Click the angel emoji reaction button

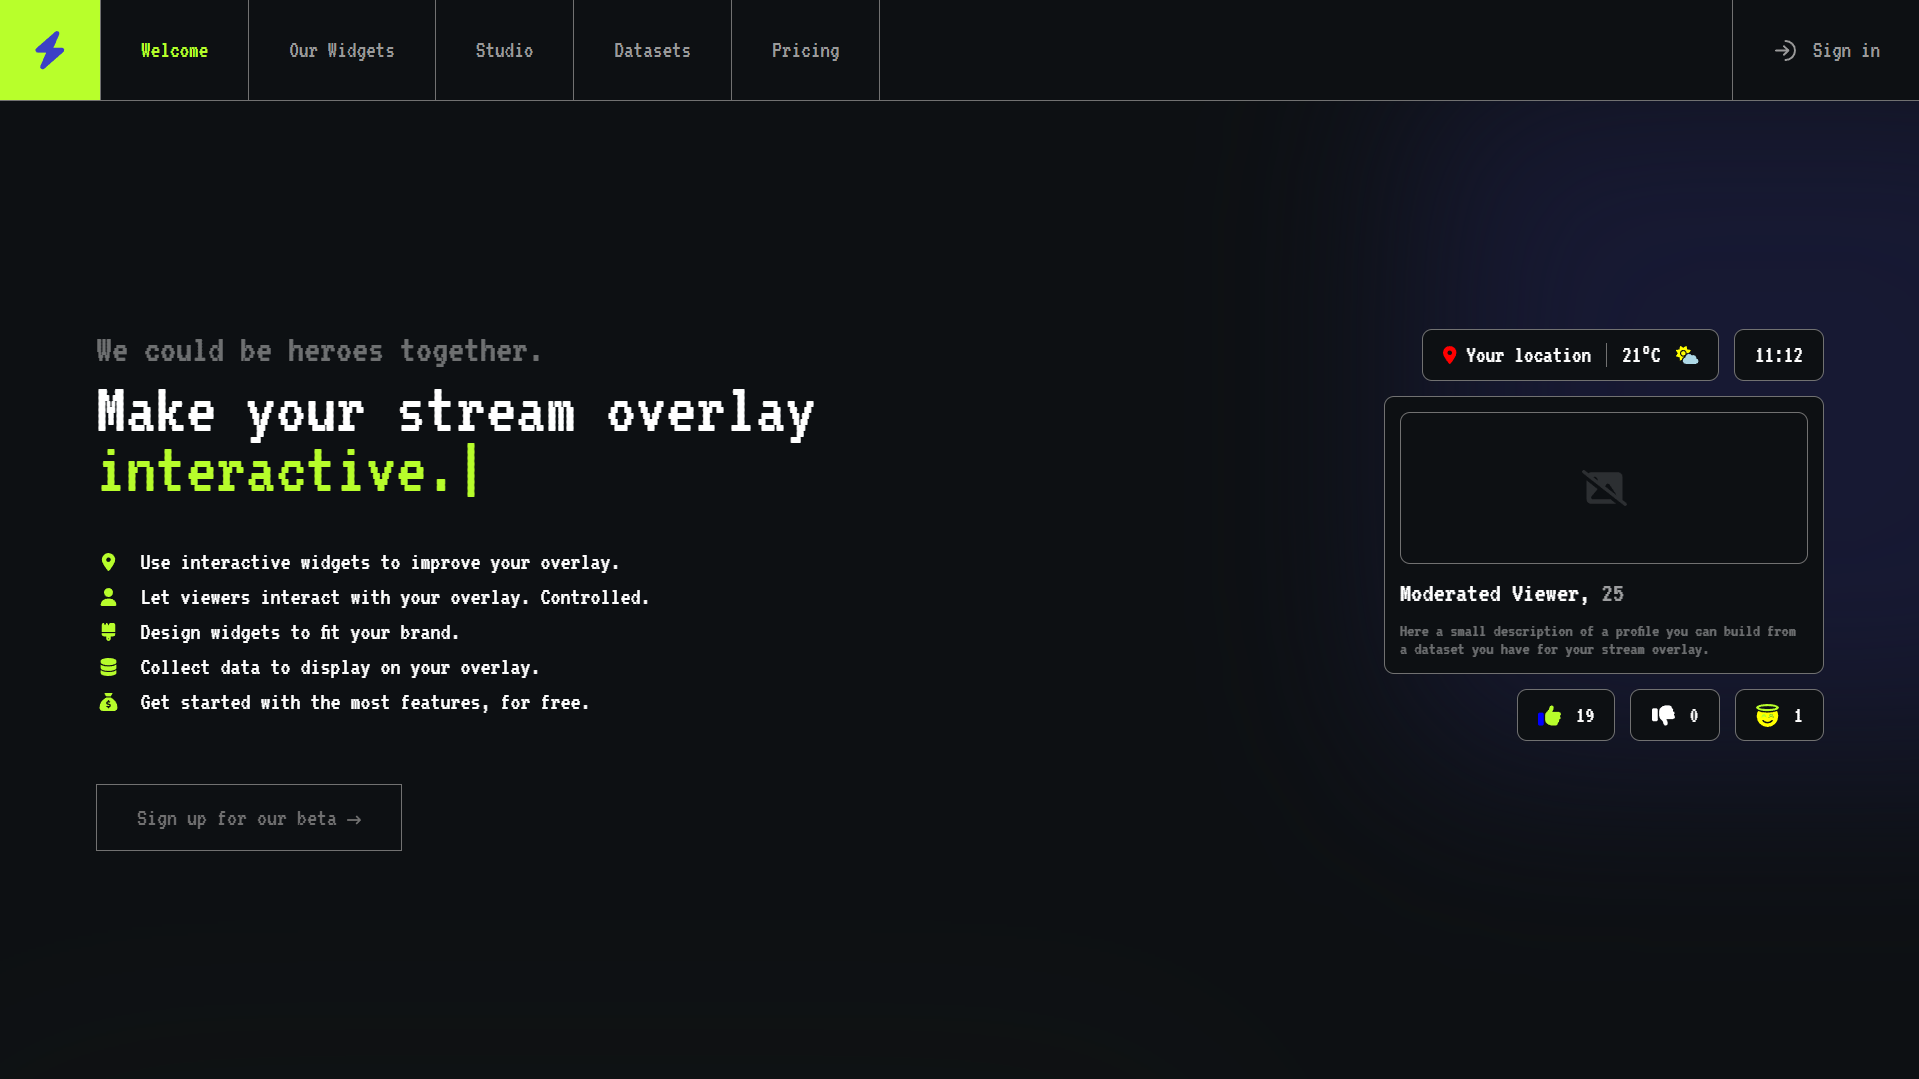pos(1779,715)
